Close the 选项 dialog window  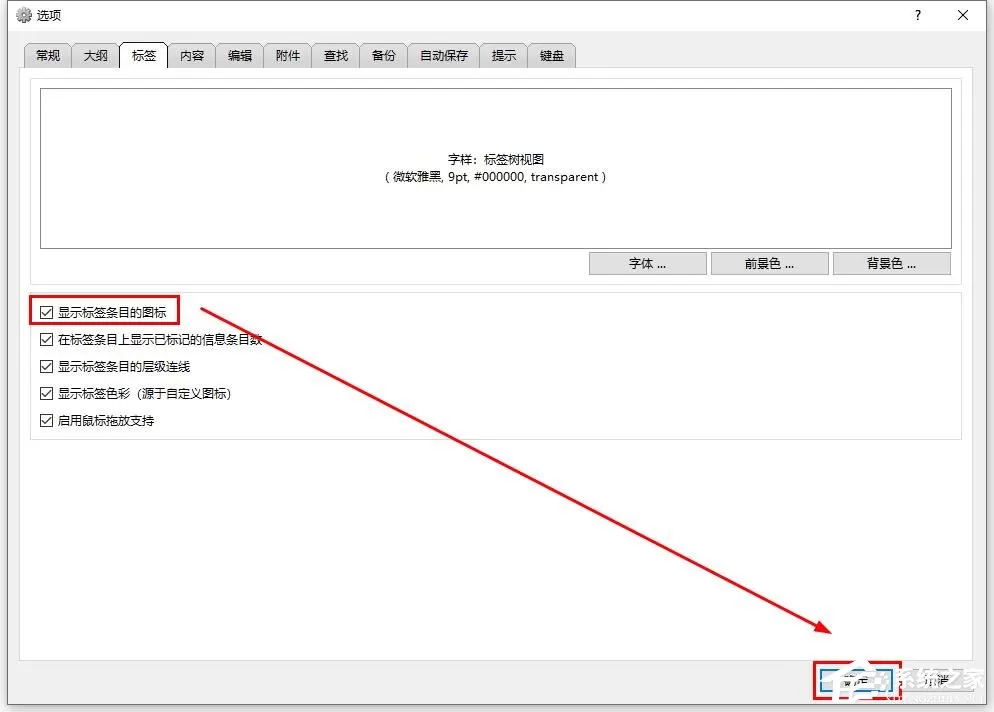pos(963,15)
